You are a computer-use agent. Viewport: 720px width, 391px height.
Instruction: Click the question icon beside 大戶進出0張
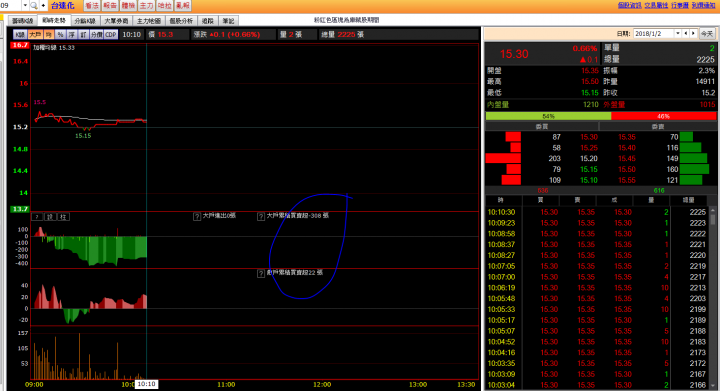[x=197, y=216]
